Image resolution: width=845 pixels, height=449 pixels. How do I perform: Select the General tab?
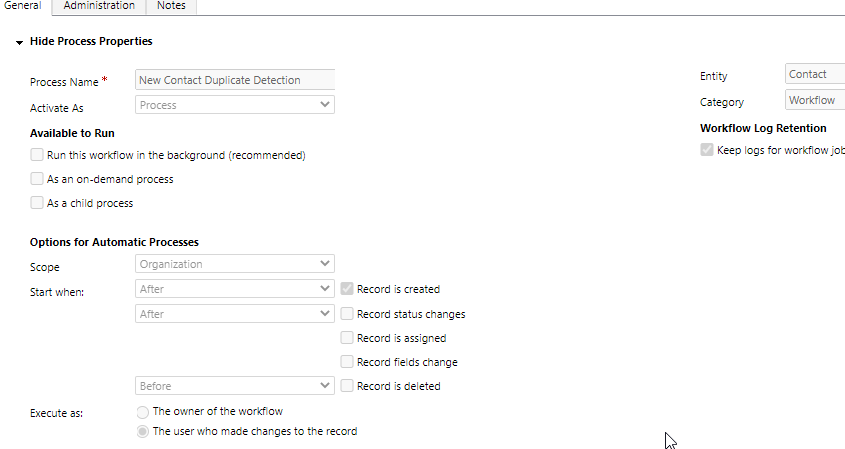pos(23,6)
